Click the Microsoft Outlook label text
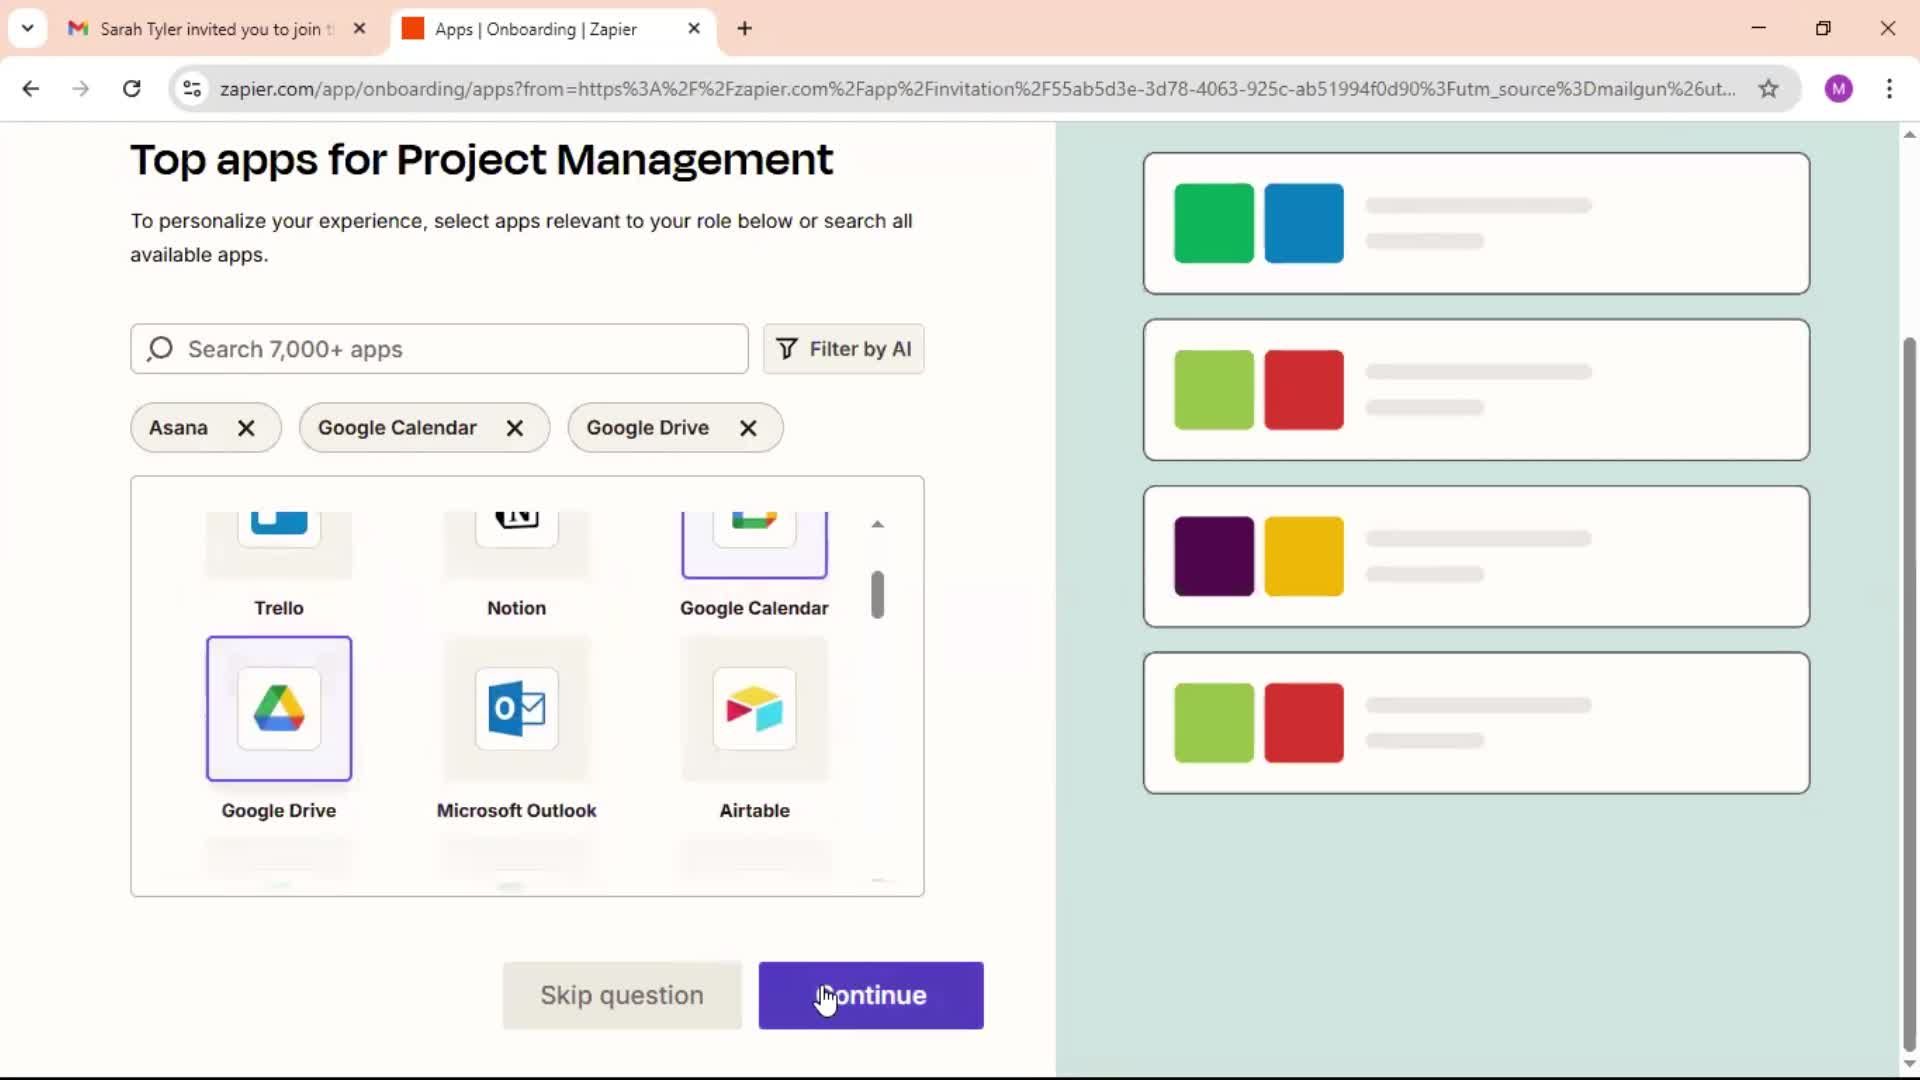1920x1080 pixels. [x=517, y=811]
